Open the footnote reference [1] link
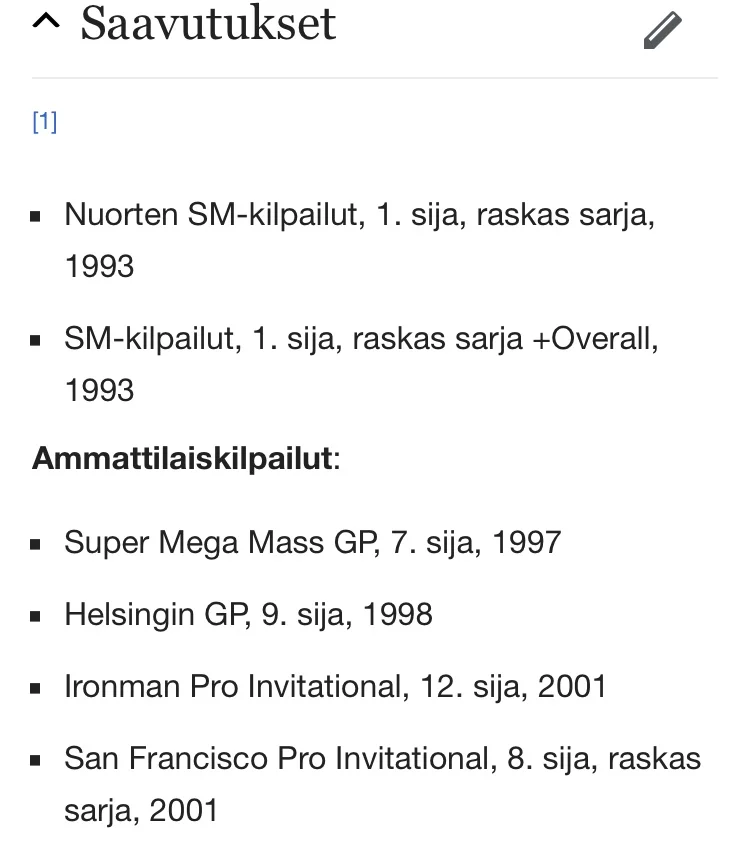Screen dimensions: 750x848 click(x=45, y=122)
